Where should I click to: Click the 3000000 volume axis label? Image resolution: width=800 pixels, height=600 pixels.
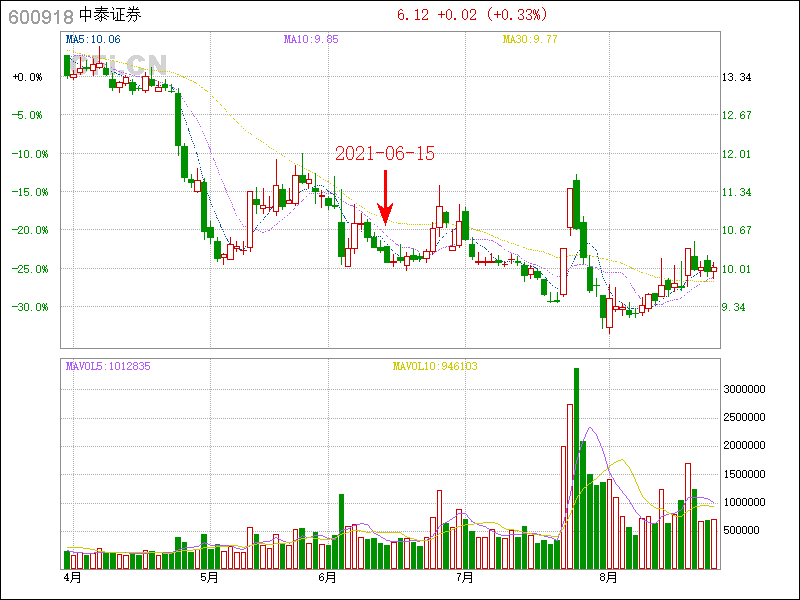(744, 388)
